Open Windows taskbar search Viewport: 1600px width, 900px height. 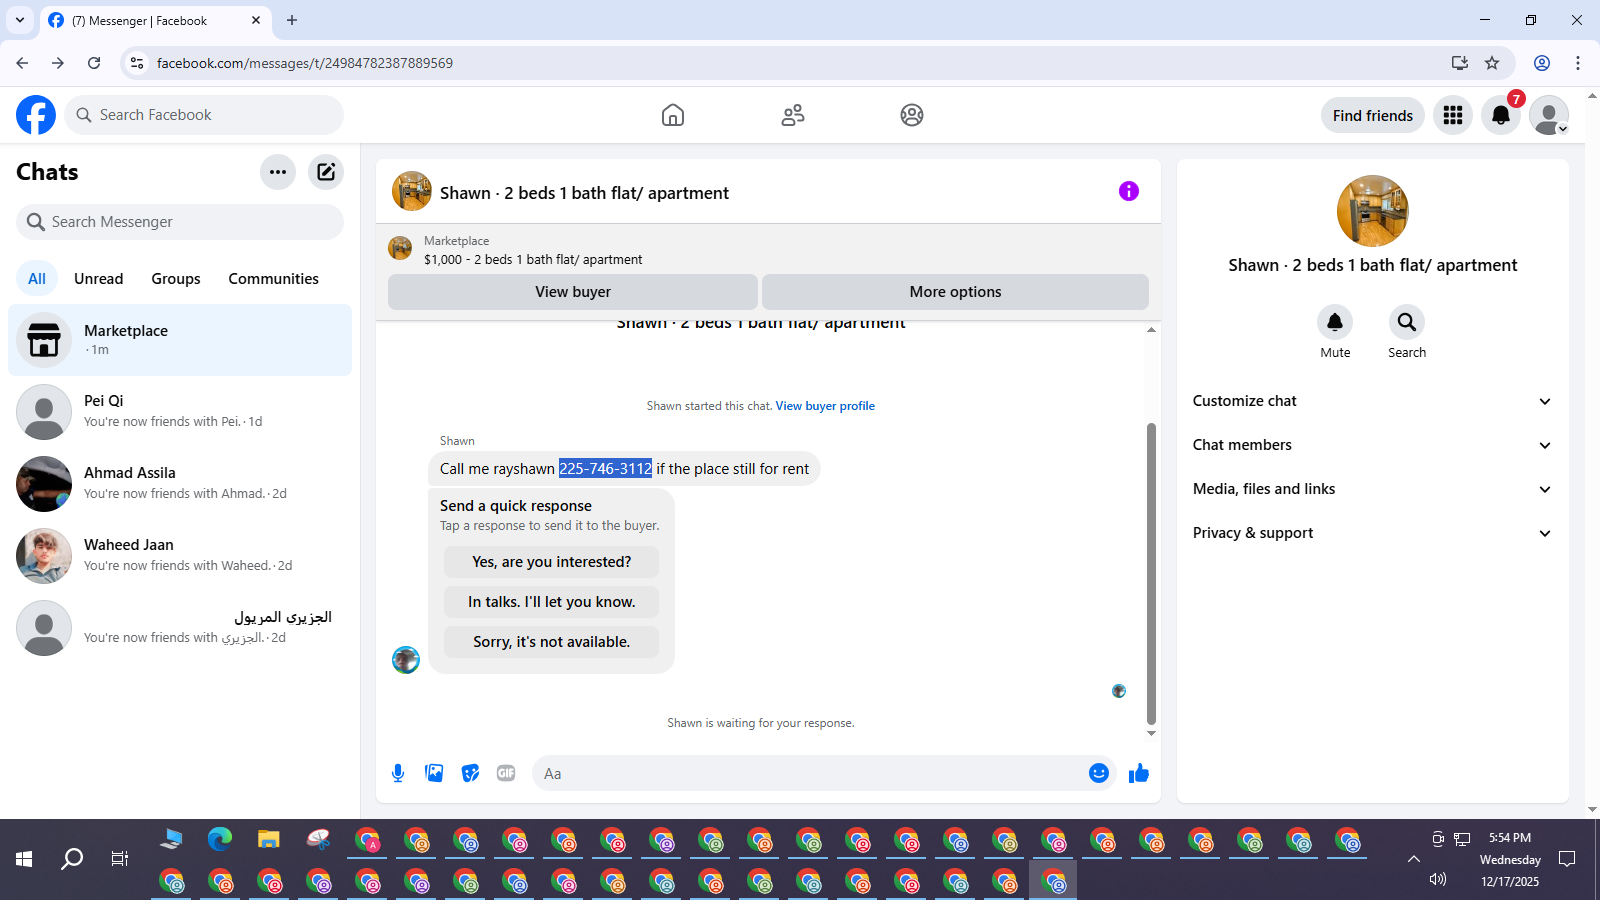pos(72,858)
